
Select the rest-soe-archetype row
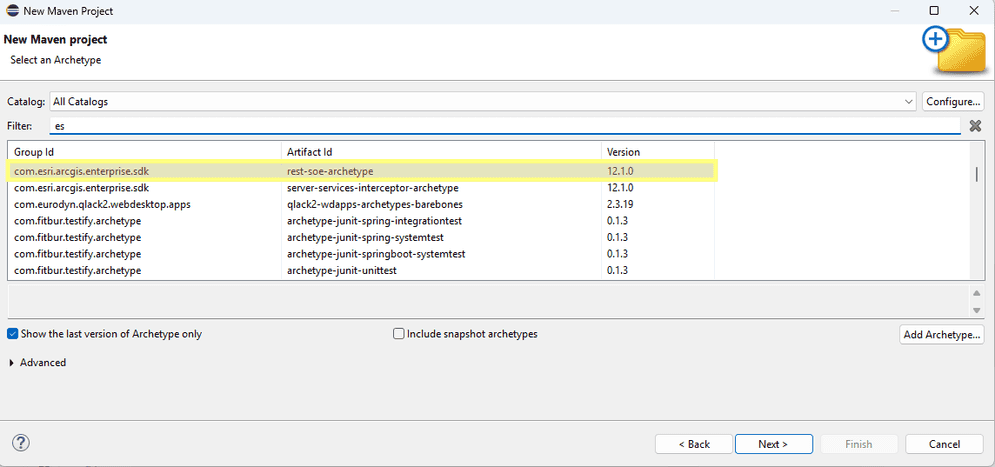pos(362,171)
